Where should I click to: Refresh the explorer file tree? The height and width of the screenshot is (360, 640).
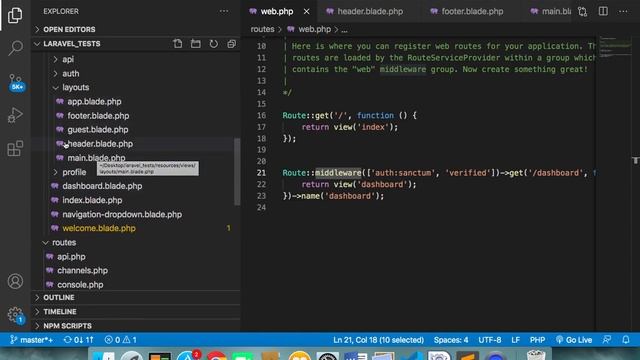213,44
